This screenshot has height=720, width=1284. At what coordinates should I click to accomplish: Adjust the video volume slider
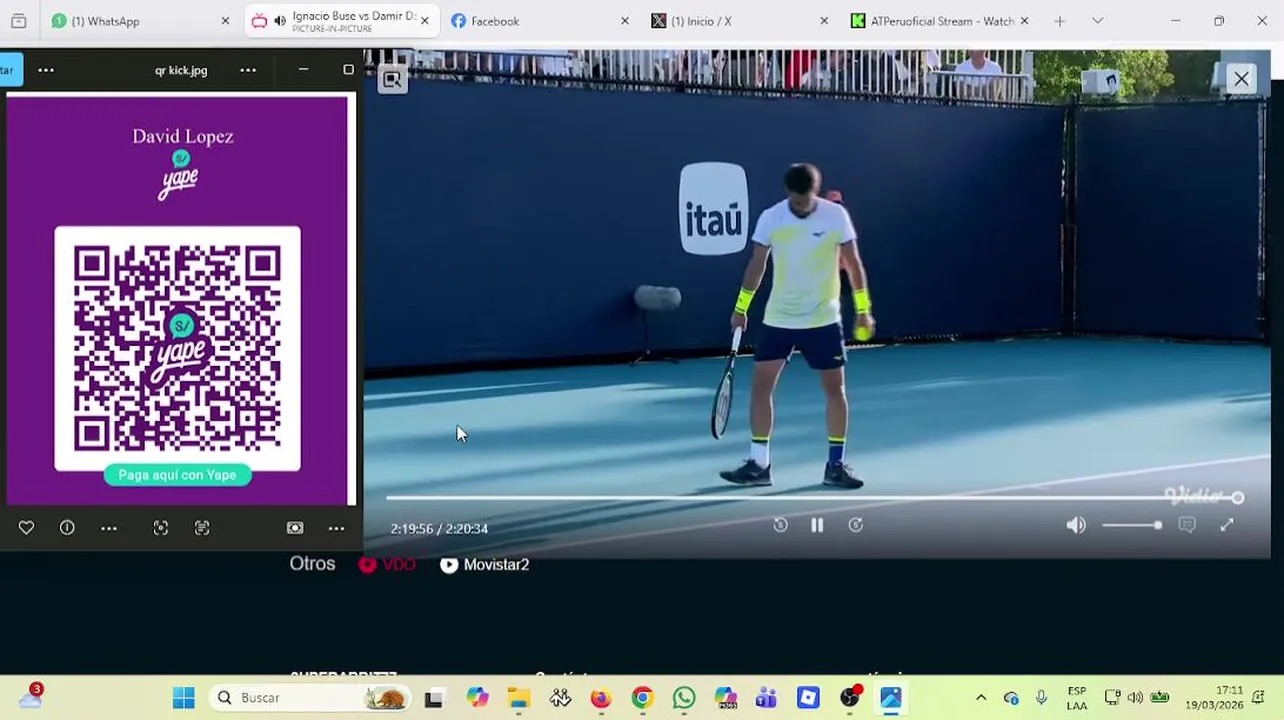[1132, 525]
